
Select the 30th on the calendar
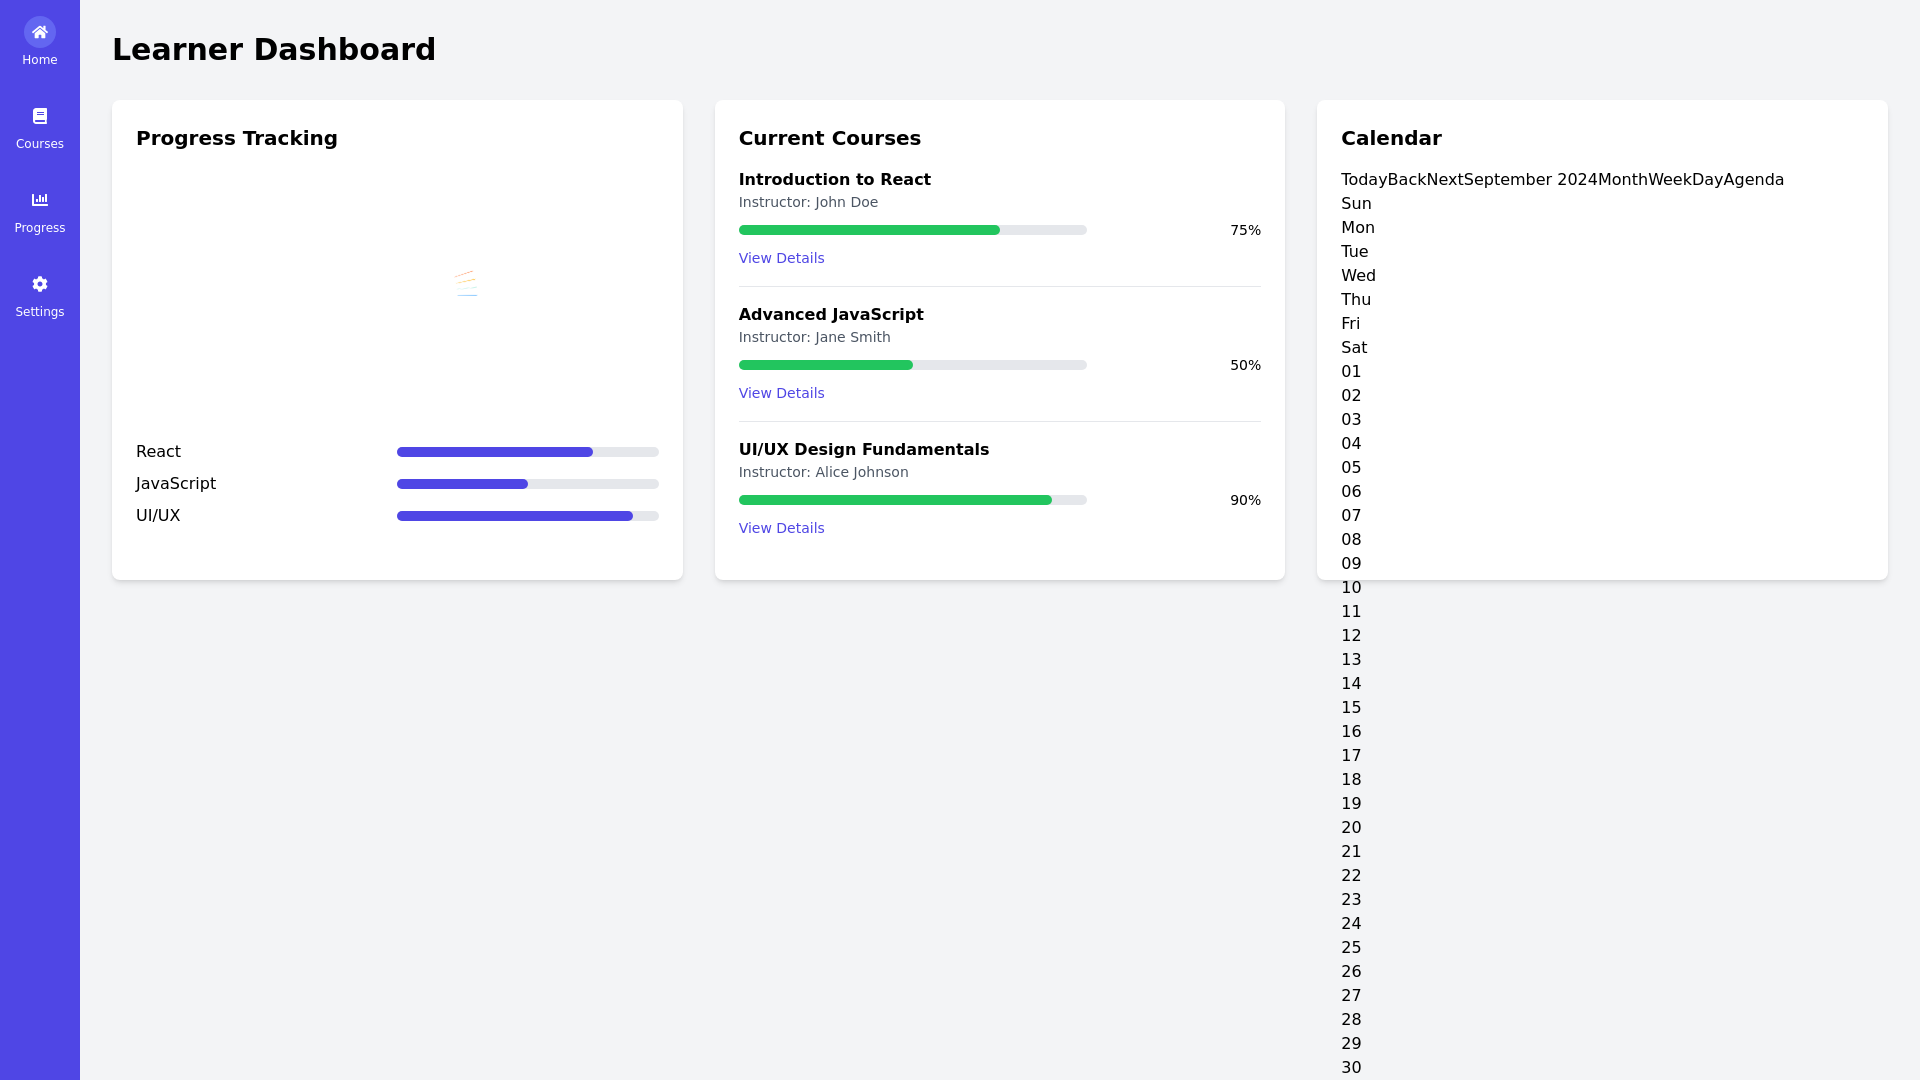(x=1352, y=1067)
